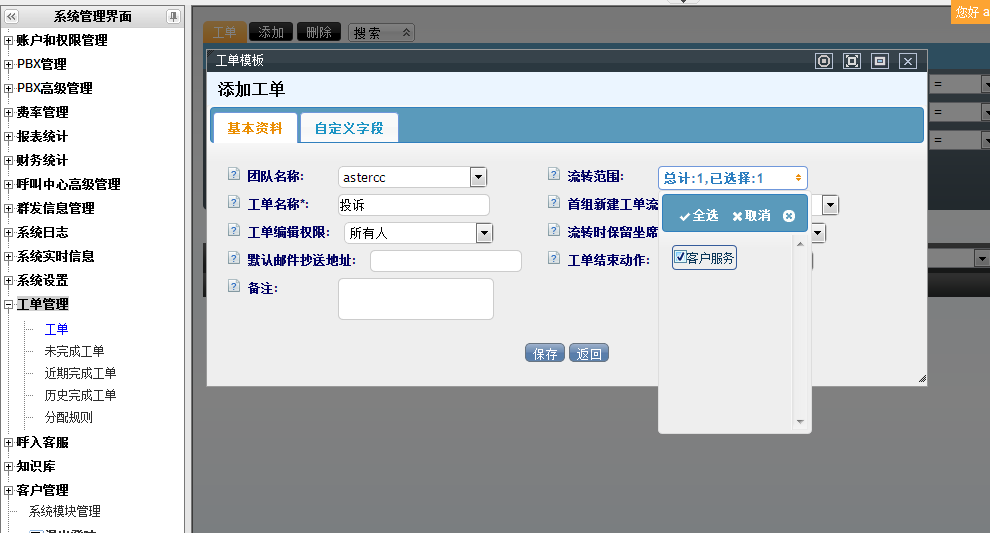Select the 基本资料 tab

pyautogui.click(x=254, y=128)
